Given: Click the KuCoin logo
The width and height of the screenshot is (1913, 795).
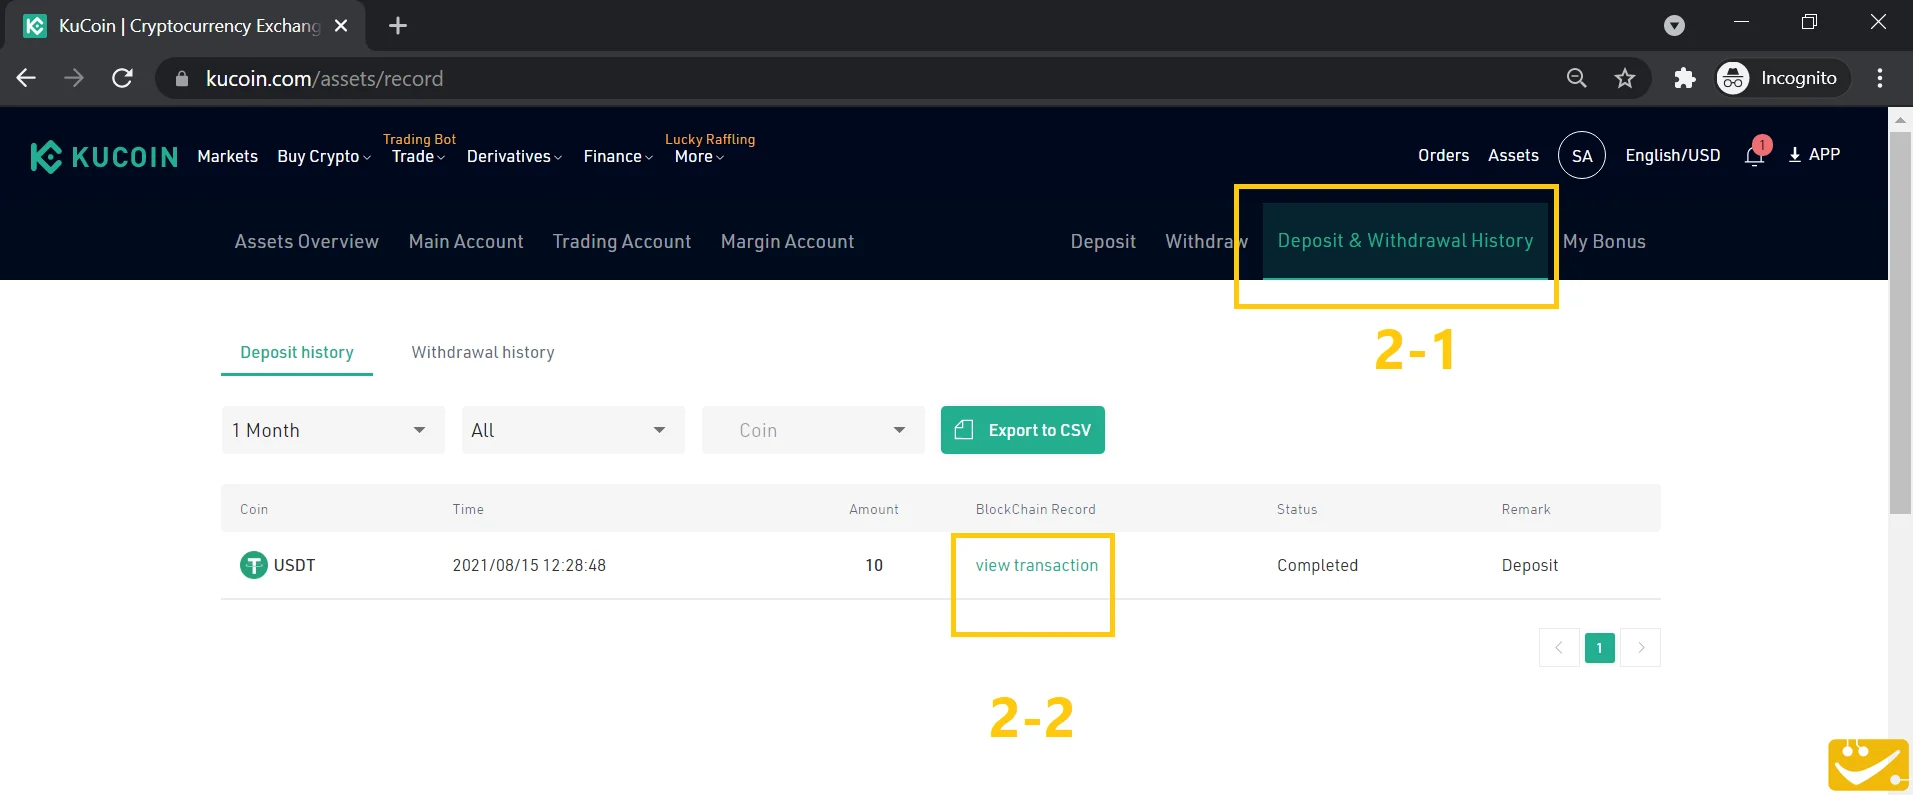Looking at the screenshot, I should [104, 157].
